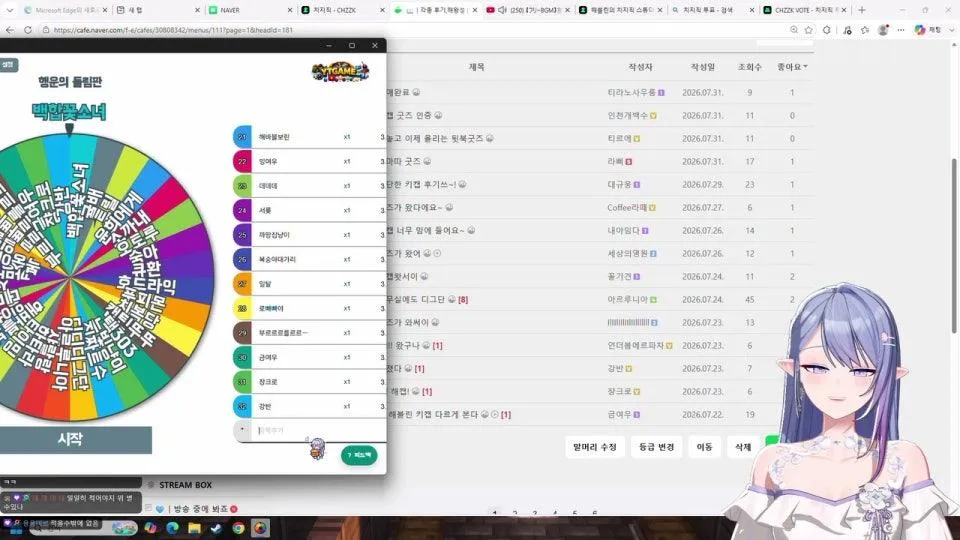Click the 삭제 button
The height and width of the screenshot is (540, 960).
(x=743, y=447)
